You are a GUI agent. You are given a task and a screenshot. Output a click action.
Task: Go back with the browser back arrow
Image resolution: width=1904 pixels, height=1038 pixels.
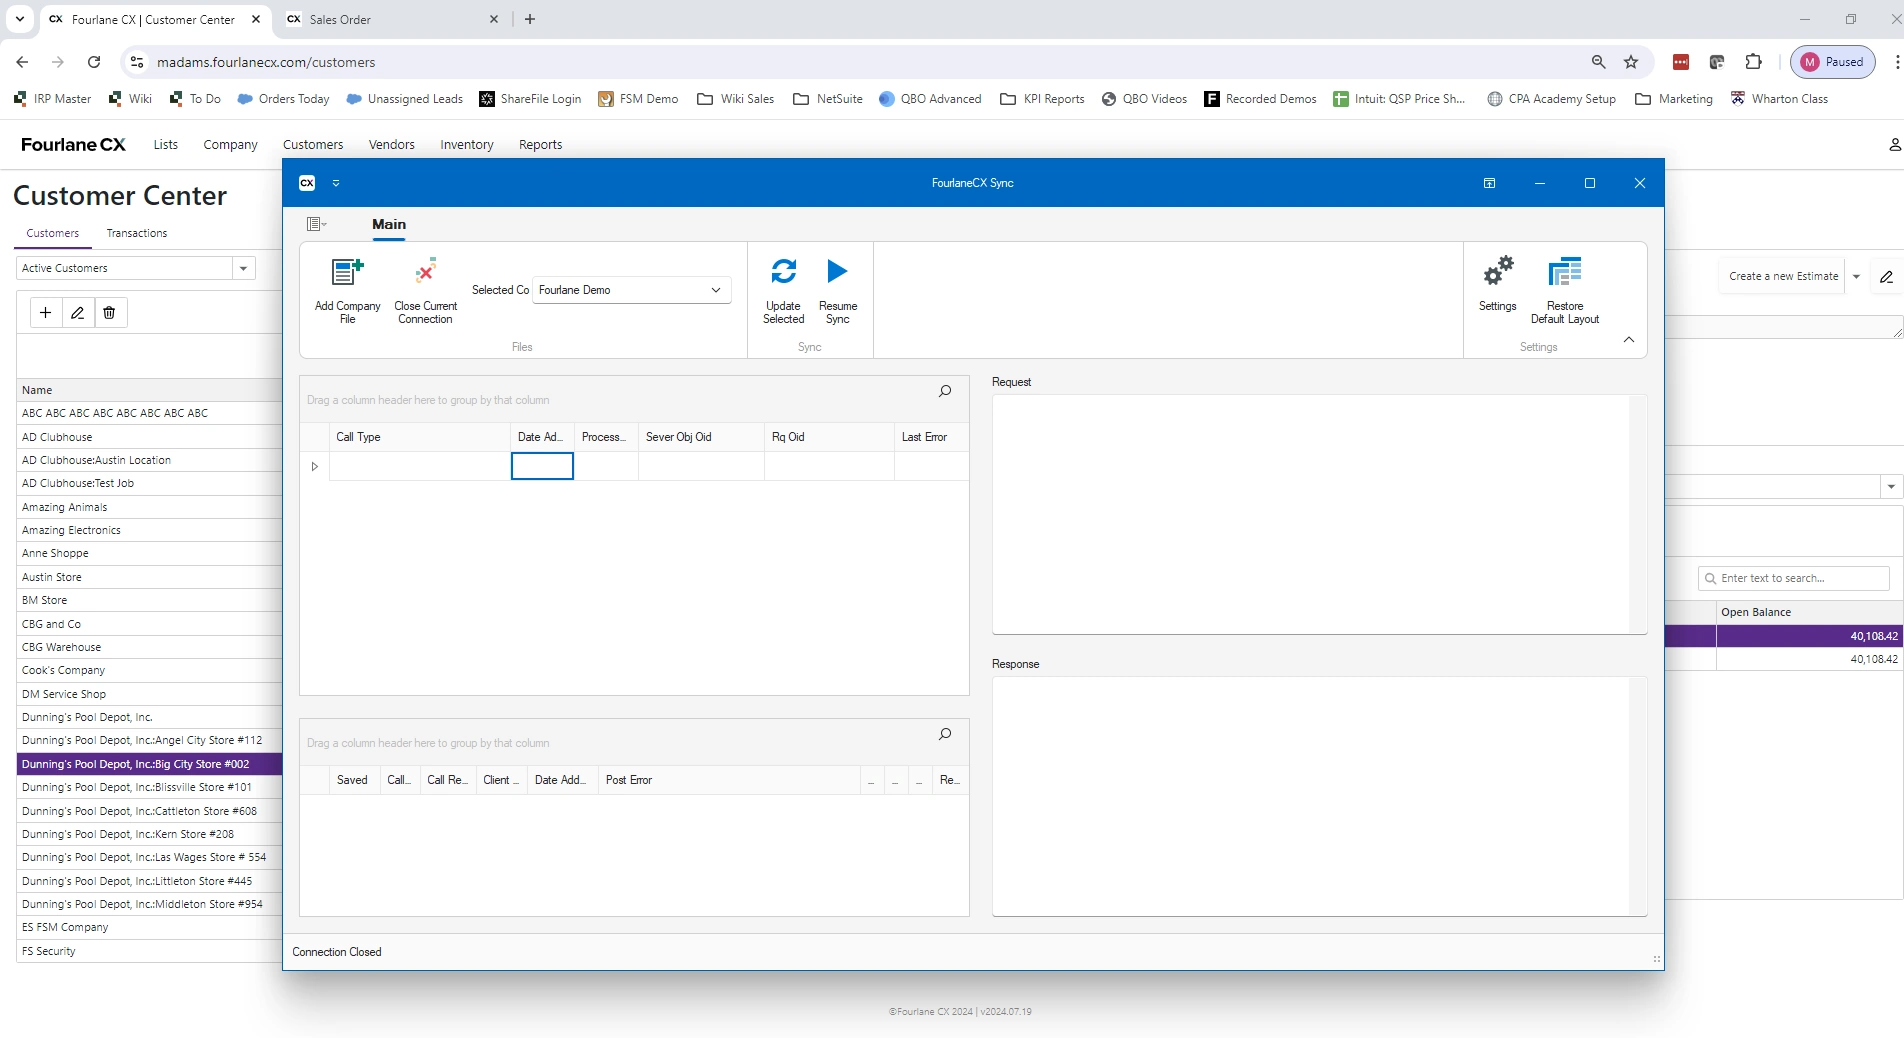[22, 62]
